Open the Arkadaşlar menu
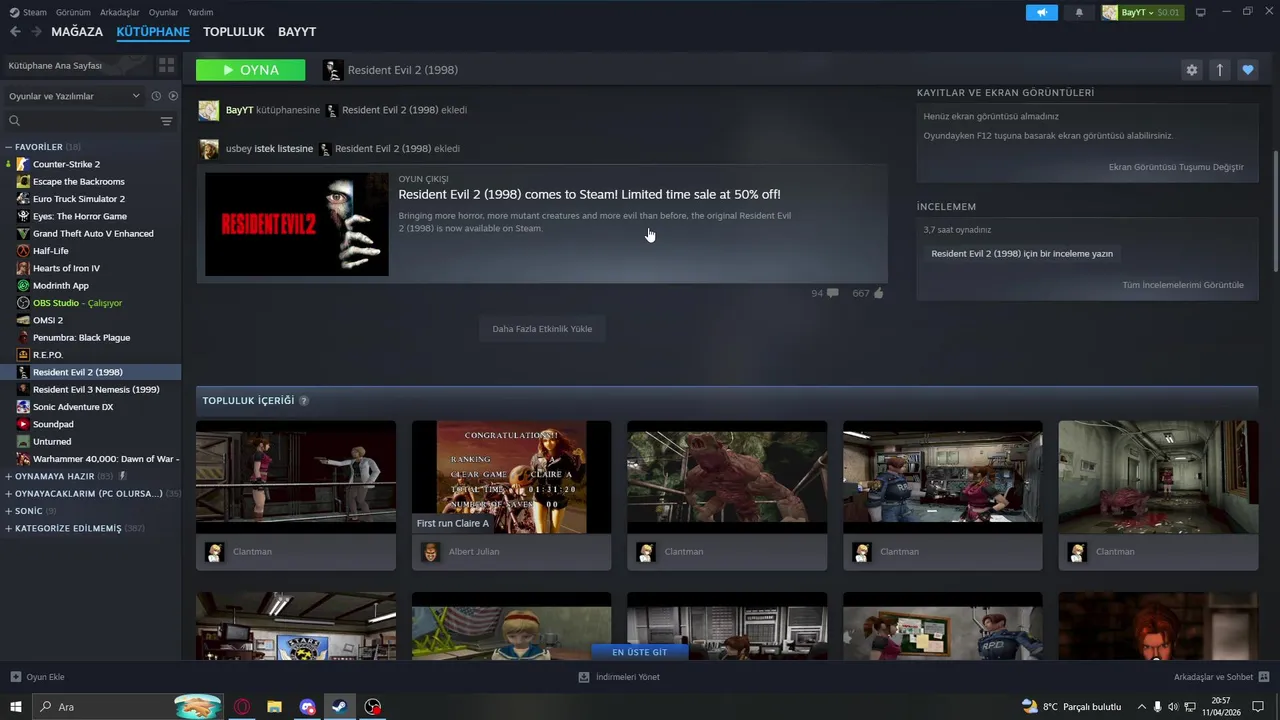 tap(120, 12)
